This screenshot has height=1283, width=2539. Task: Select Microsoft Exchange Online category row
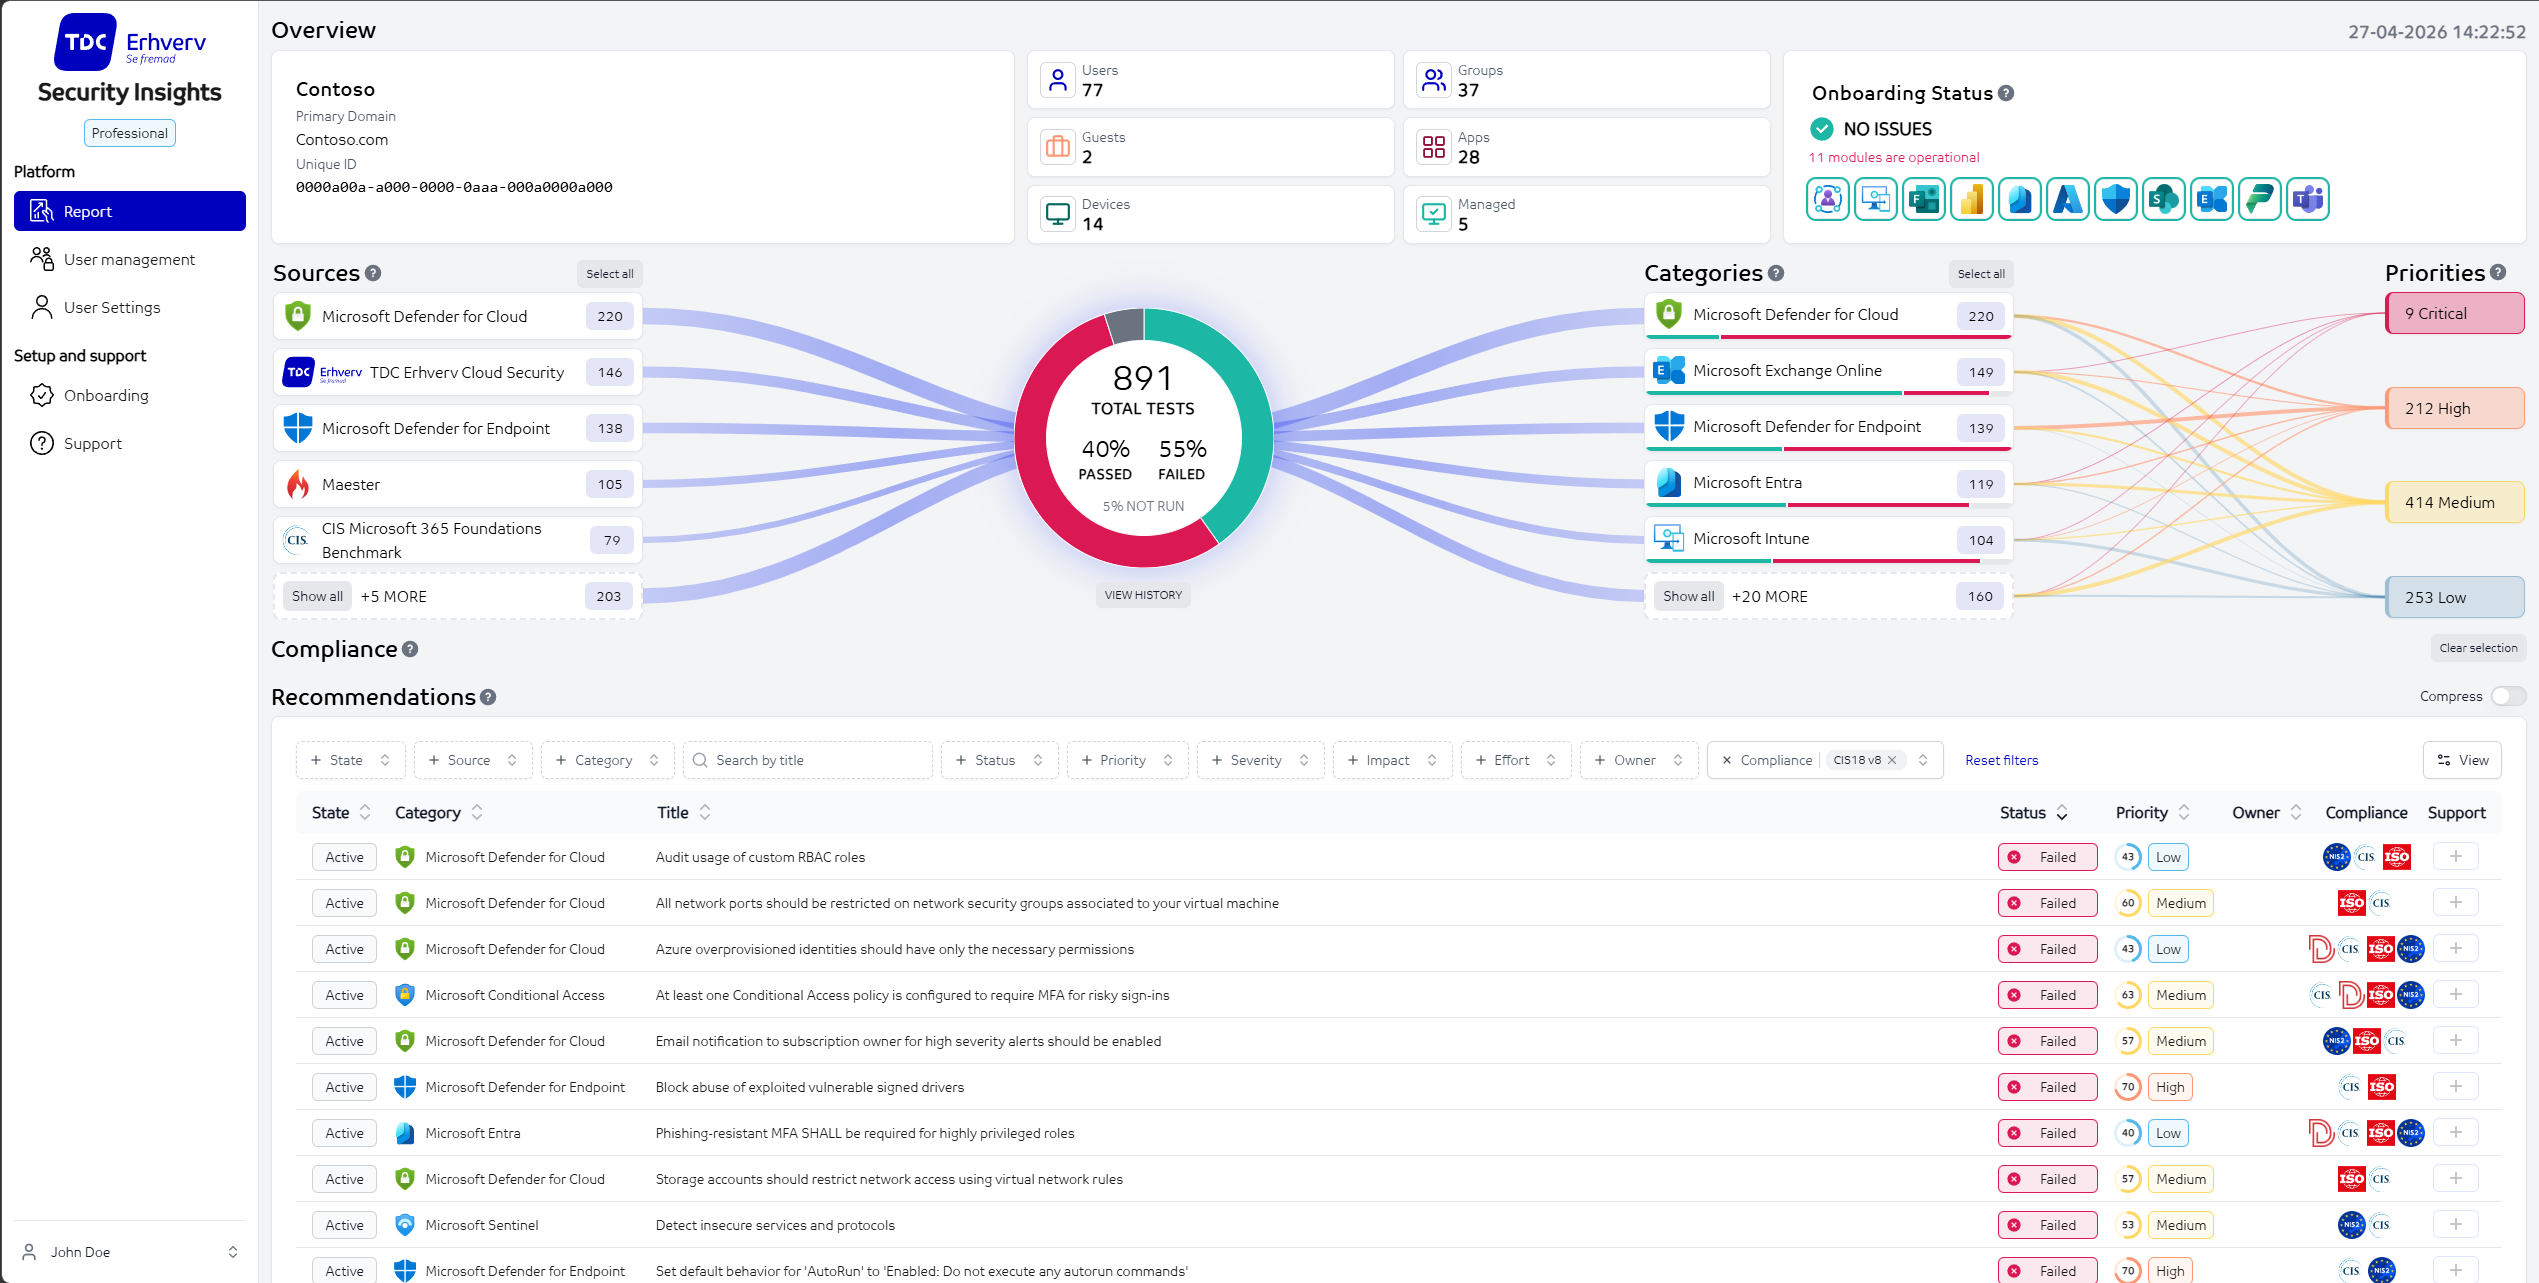coord(1828,371)
